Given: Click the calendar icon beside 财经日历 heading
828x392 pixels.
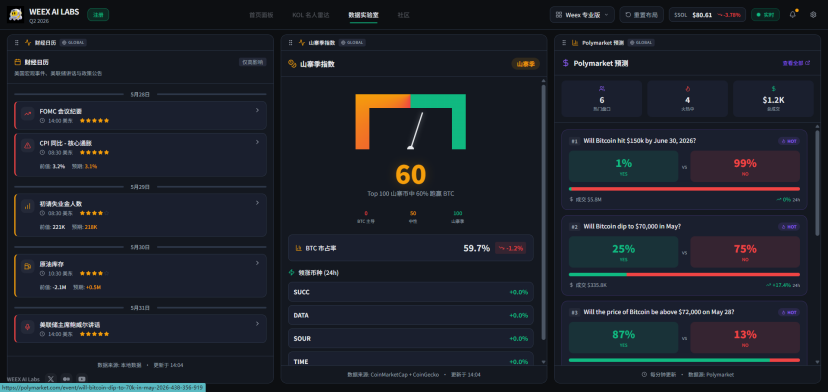Looking at the screenshot, I should pyautogui.click(x=17, y=62).
